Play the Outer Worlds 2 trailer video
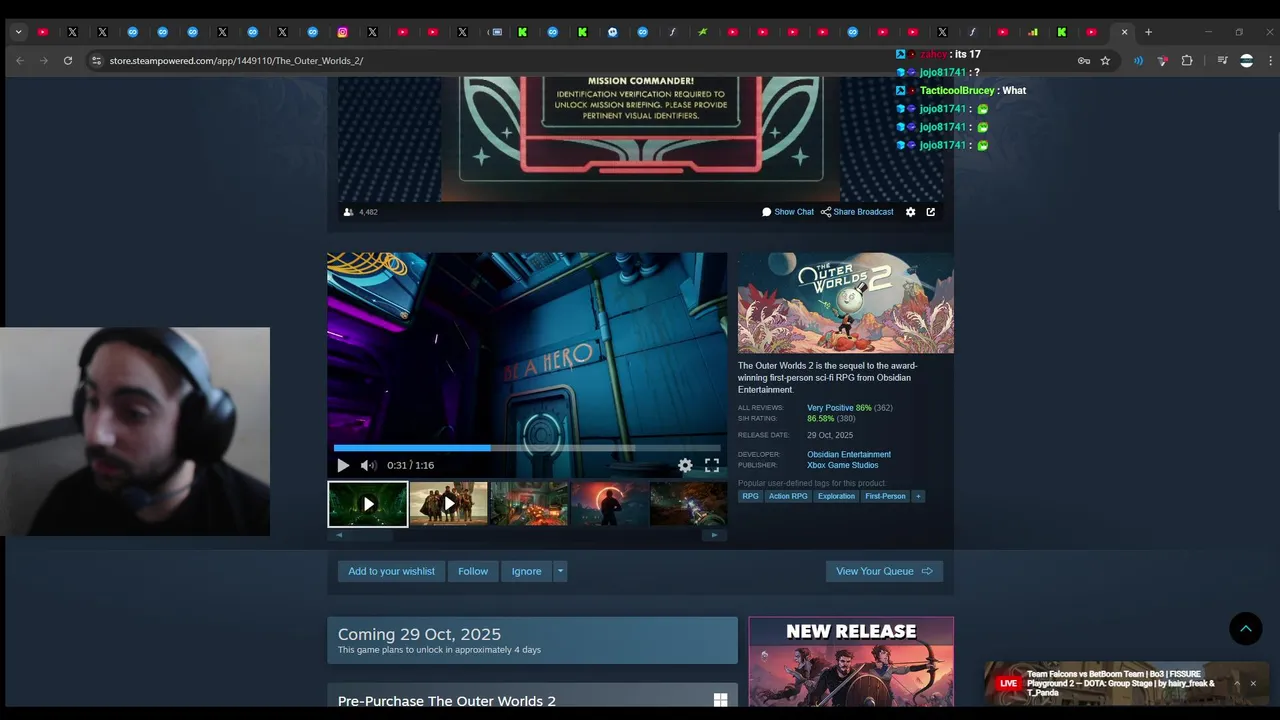1280x720 pixels. [343, 465]
